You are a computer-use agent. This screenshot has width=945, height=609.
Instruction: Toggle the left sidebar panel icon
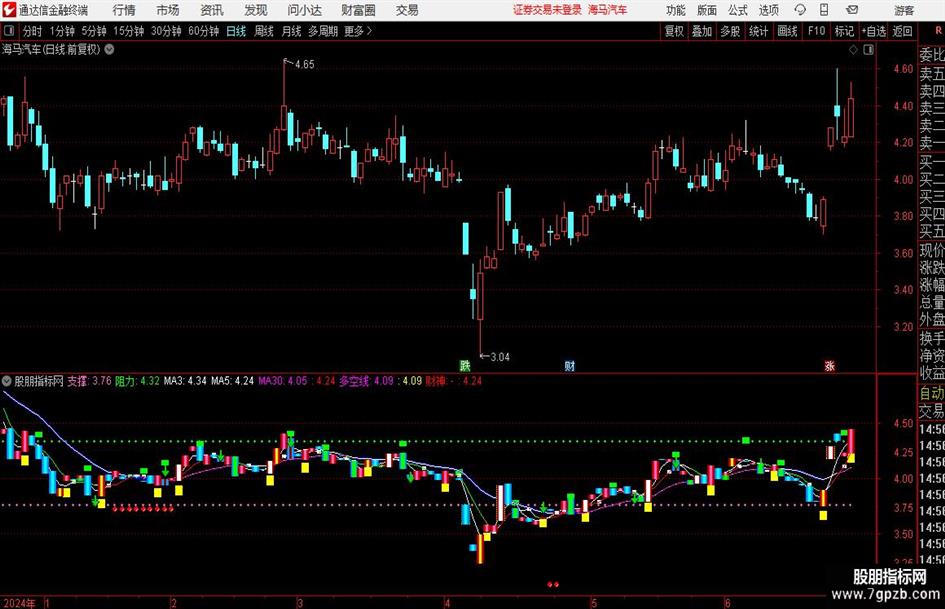[x=9, y=31]
